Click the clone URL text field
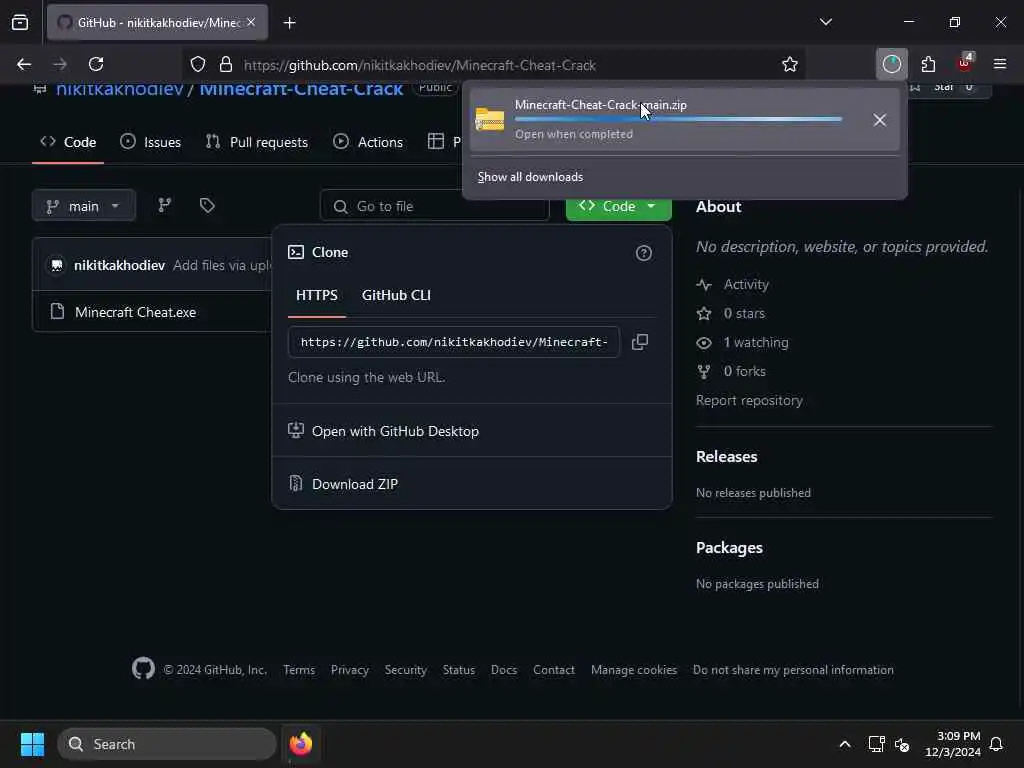 tap(454, 342)
